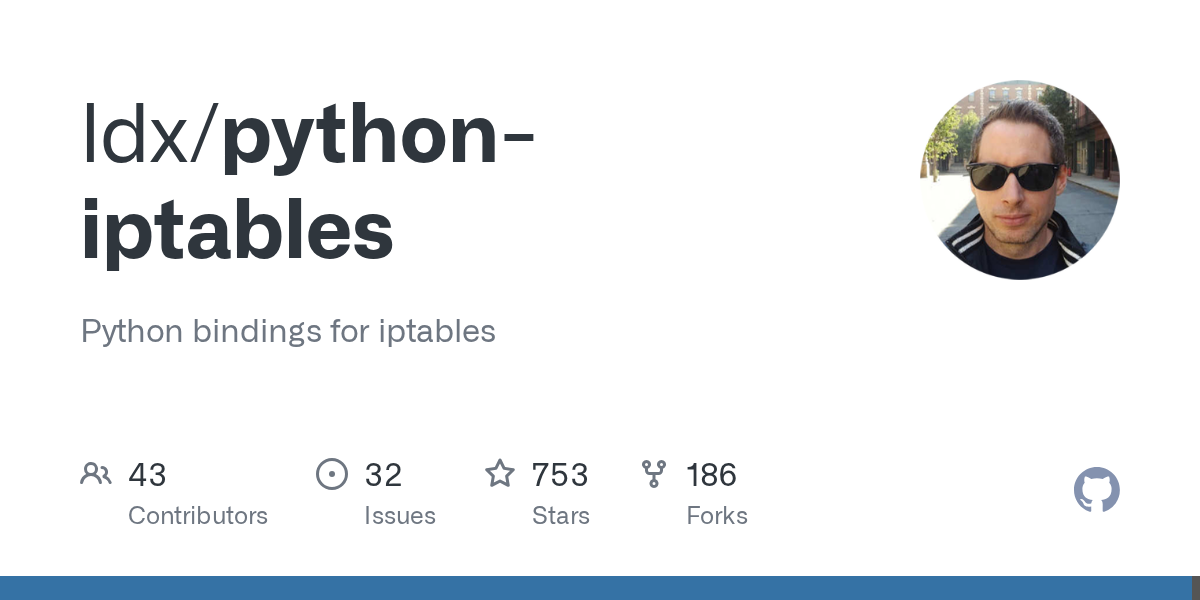Click the Contributors people icon
The height and width of the screenshot is (600, 1200).
[96, 474]
